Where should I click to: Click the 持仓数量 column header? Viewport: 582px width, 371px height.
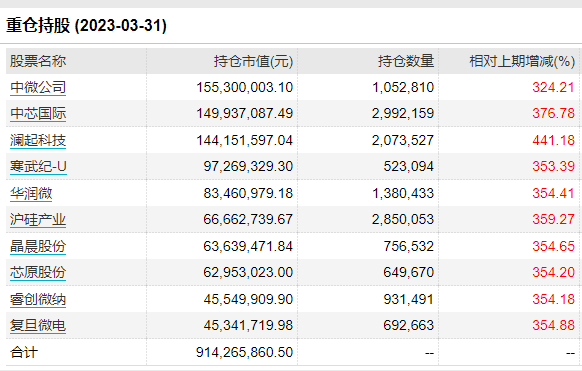[406, 61]
